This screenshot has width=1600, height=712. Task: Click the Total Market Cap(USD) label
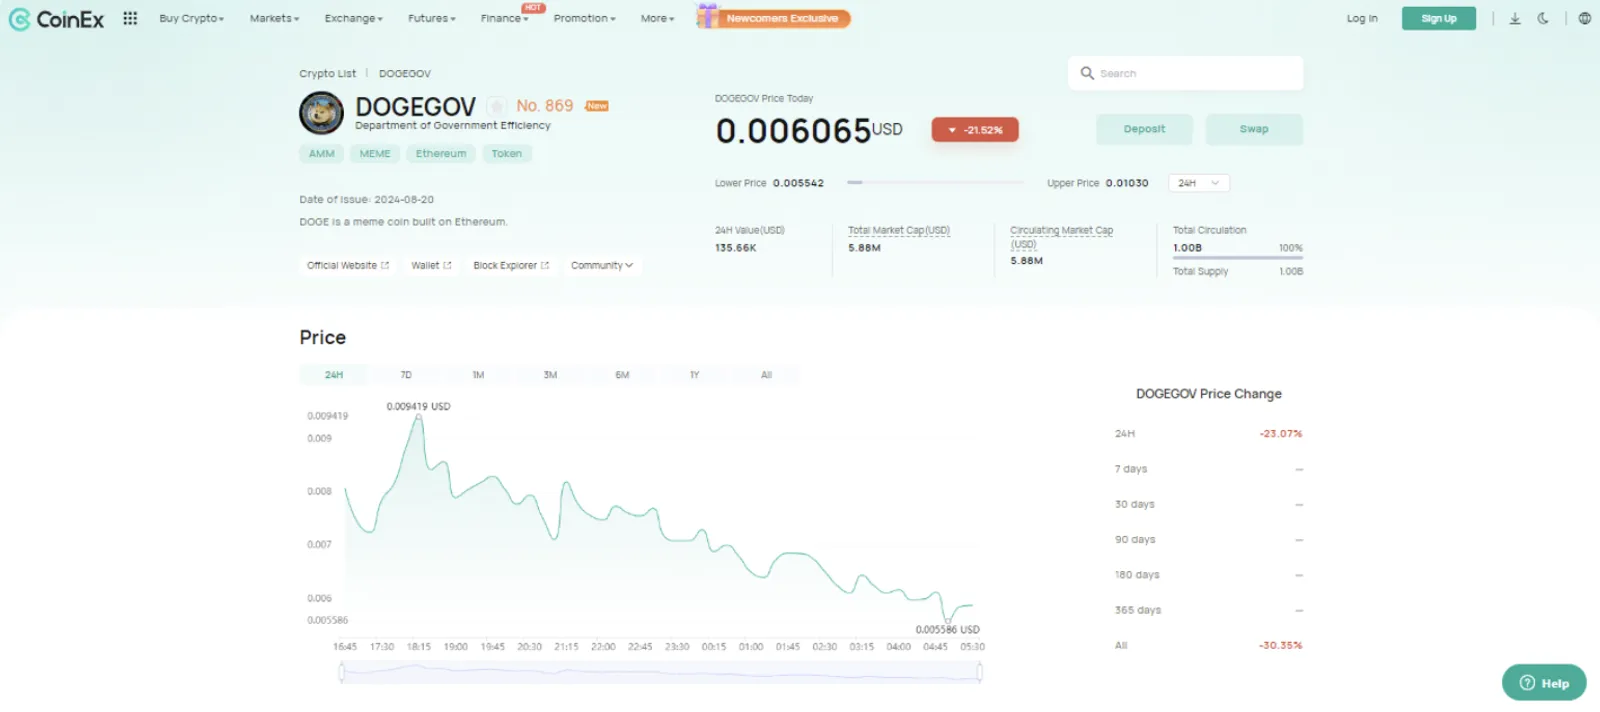[x=899, y=230]
